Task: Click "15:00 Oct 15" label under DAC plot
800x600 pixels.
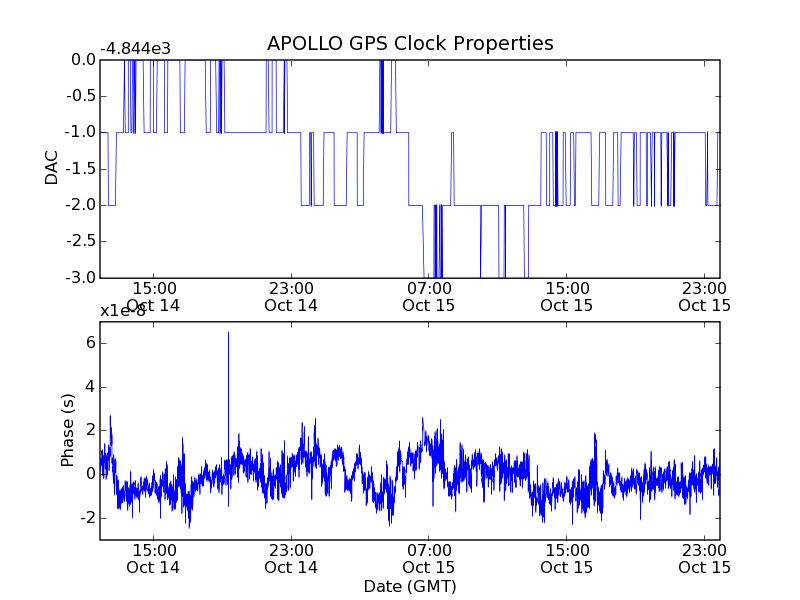Action: tap(566, 297)
